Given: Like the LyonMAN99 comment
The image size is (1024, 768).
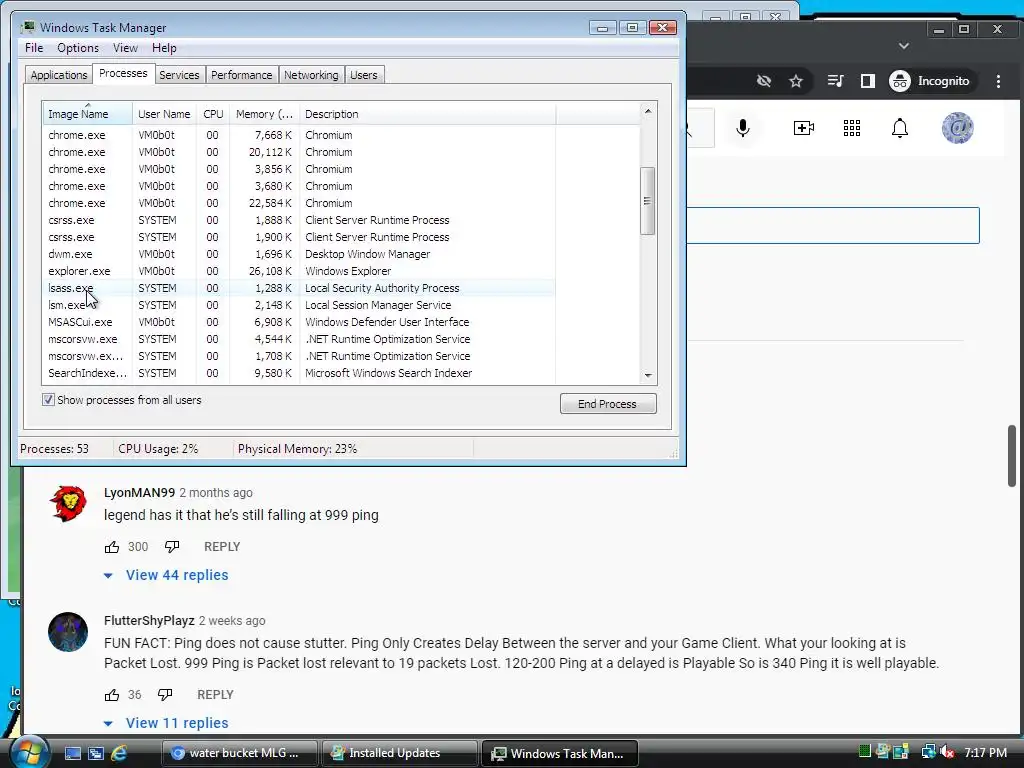Looking at the screenshot, I should 112,547.
